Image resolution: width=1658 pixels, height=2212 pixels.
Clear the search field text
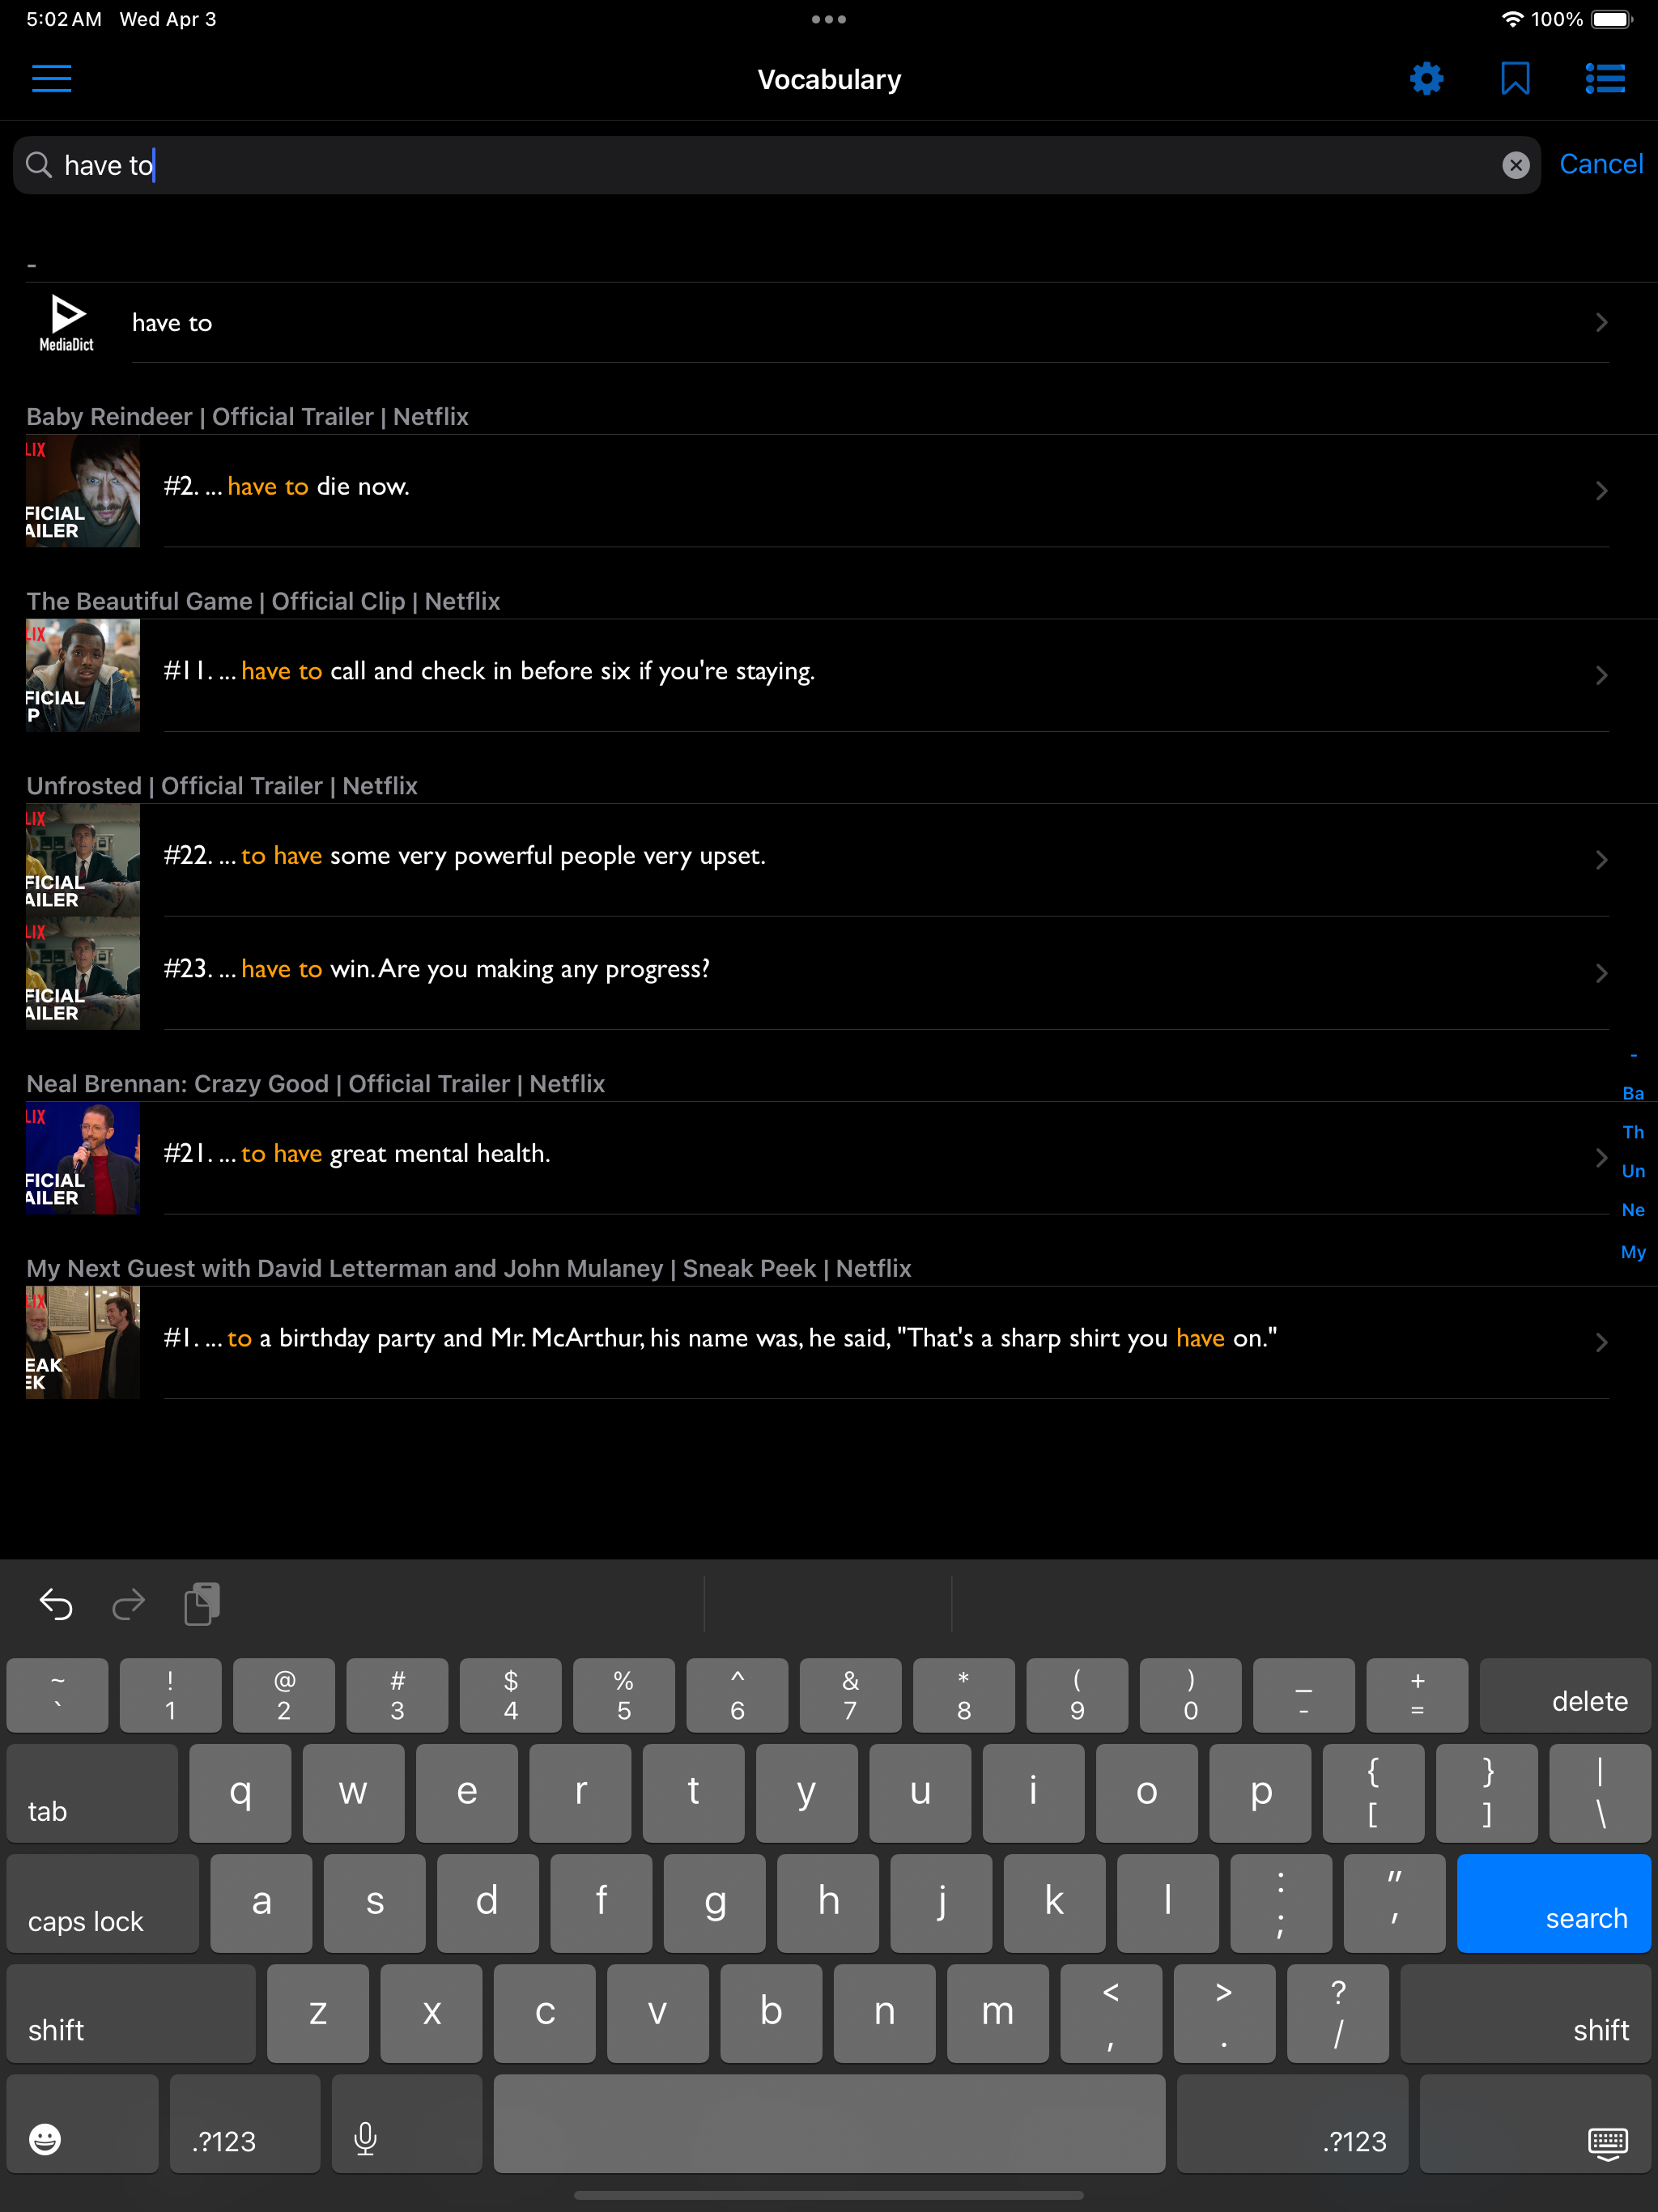pos(1515,165)
